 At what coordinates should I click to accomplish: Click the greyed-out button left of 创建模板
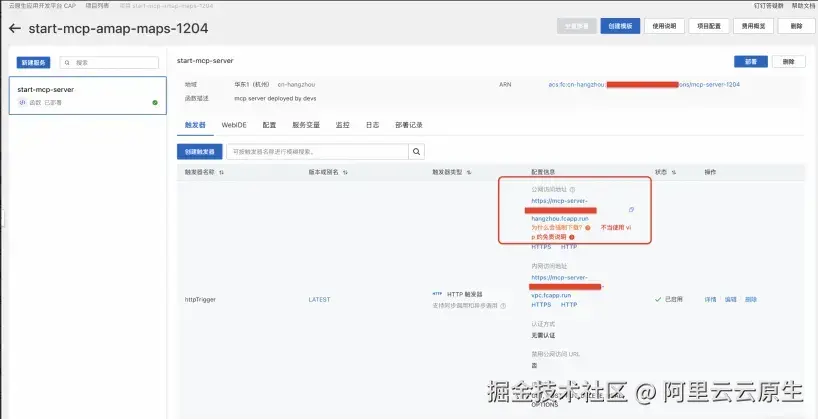click(x=576, y=26)
